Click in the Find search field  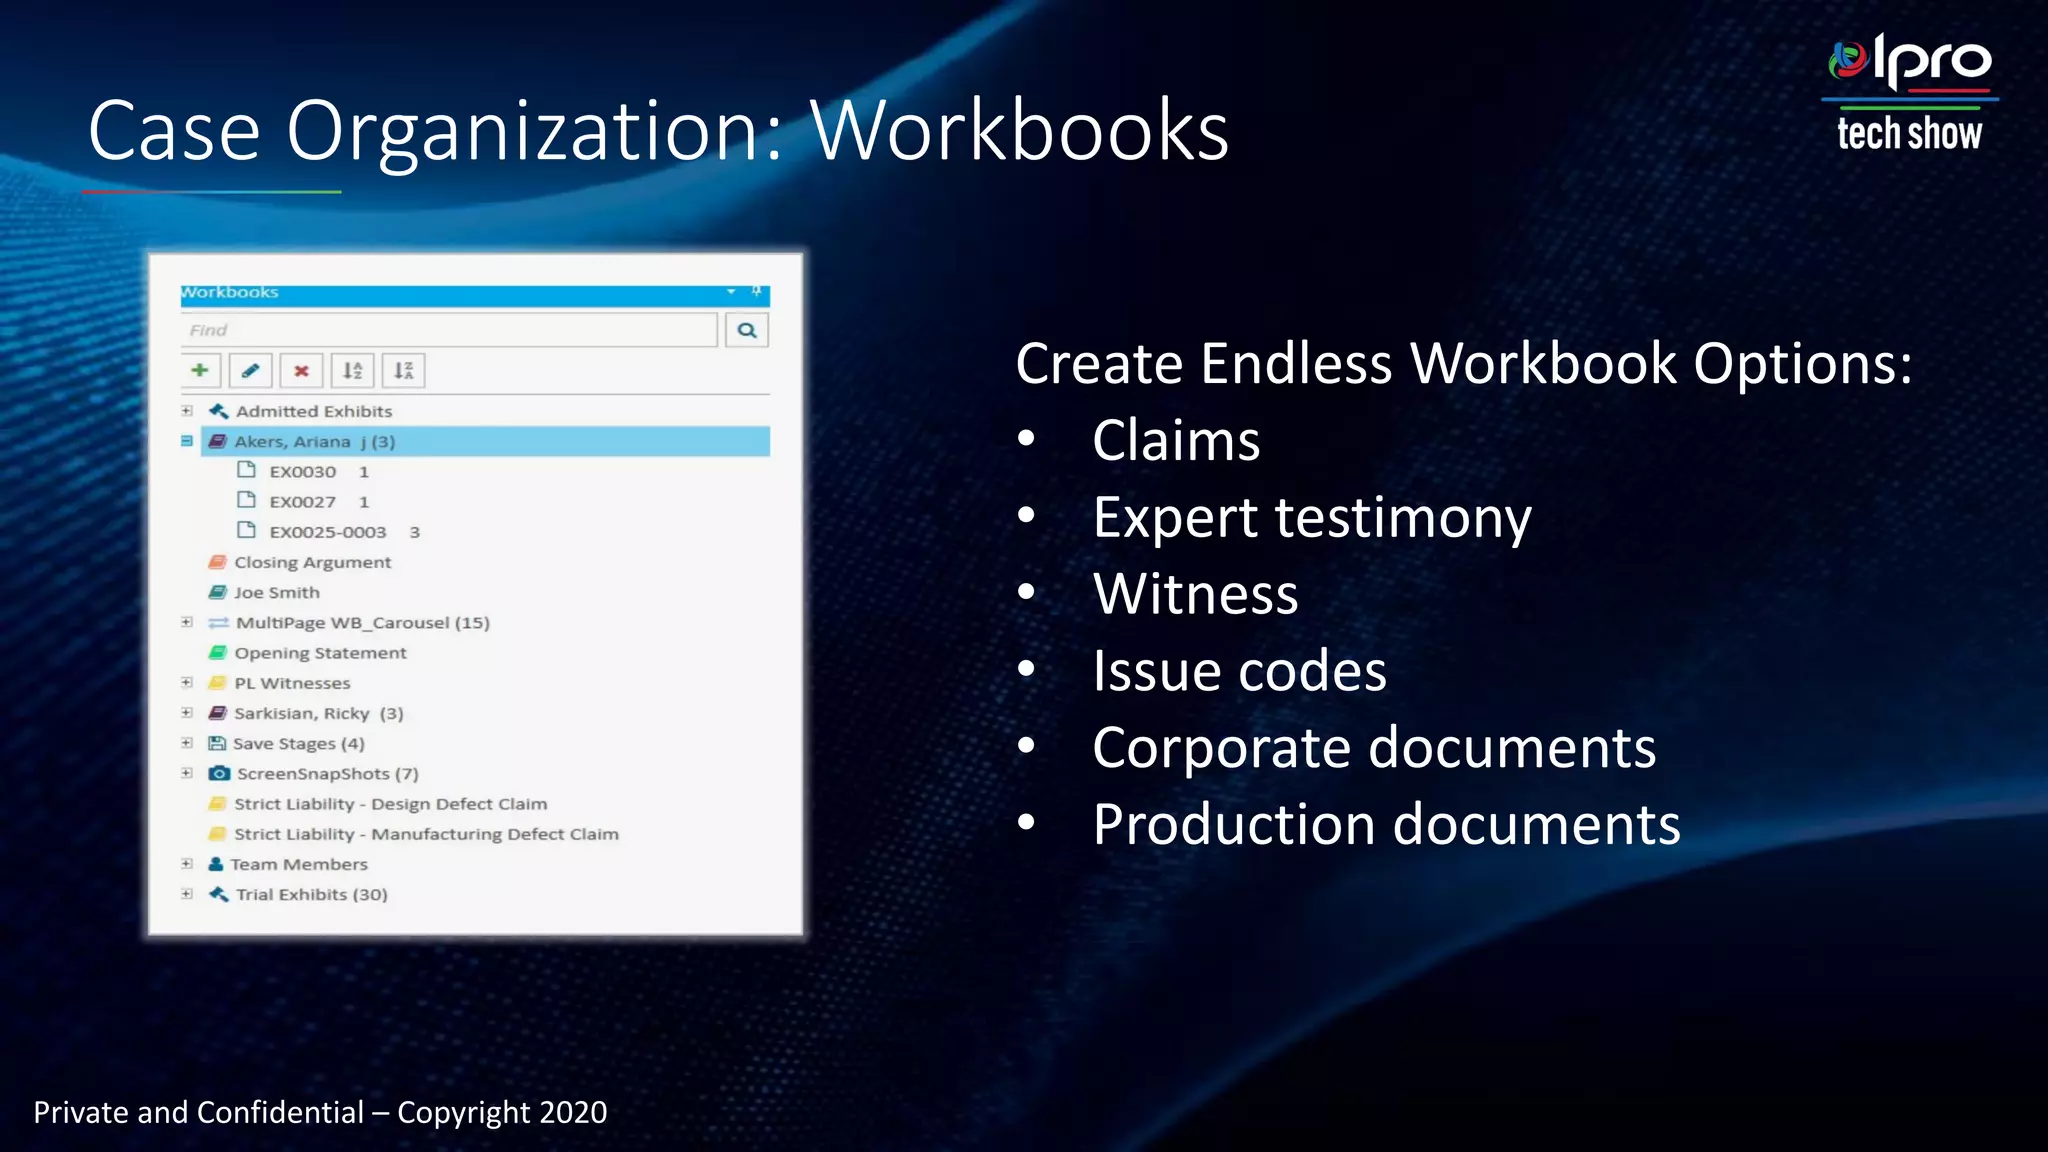point(448,330)
